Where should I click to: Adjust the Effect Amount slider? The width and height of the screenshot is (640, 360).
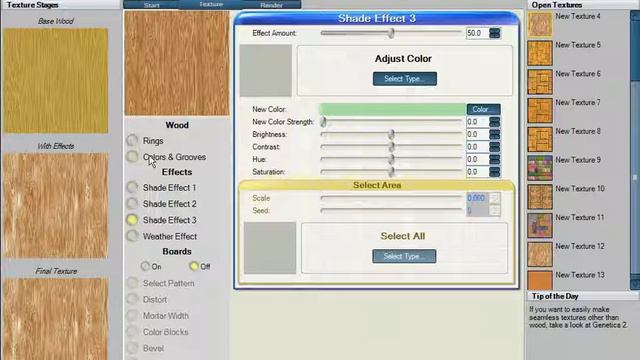pyautogui.click(x=391, y=33)
